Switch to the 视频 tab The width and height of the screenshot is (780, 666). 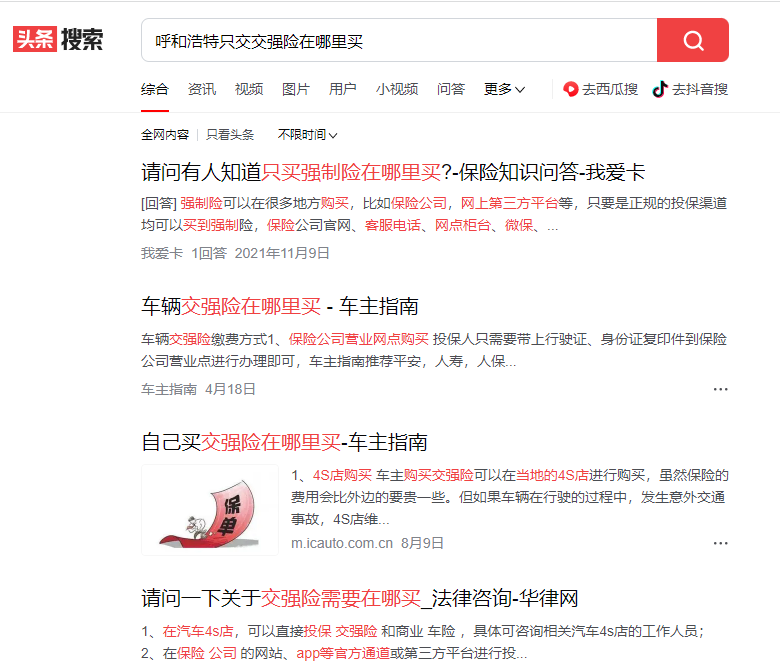[x=249, y=89]
